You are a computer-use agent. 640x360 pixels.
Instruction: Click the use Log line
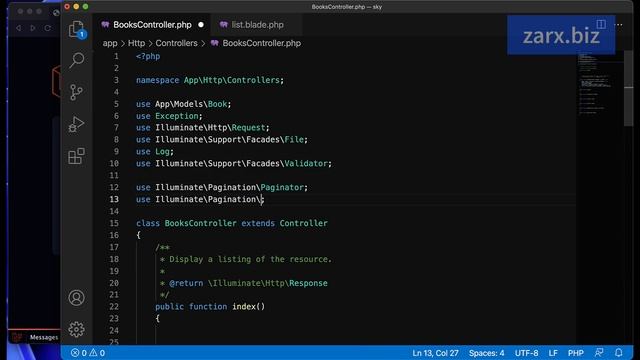tap(155, 151)
